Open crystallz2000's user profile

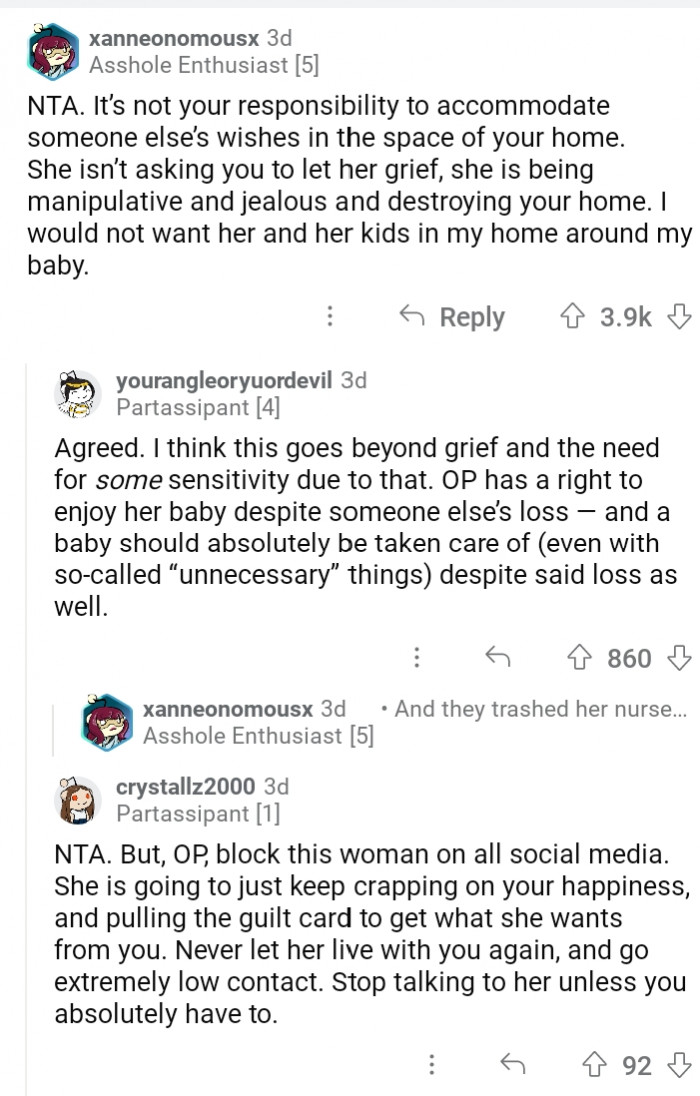(186, 786)
